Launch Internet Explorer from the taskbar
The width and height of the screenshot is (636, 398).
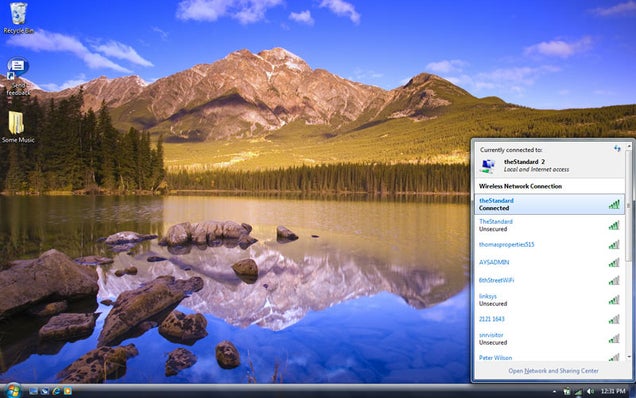56,391
